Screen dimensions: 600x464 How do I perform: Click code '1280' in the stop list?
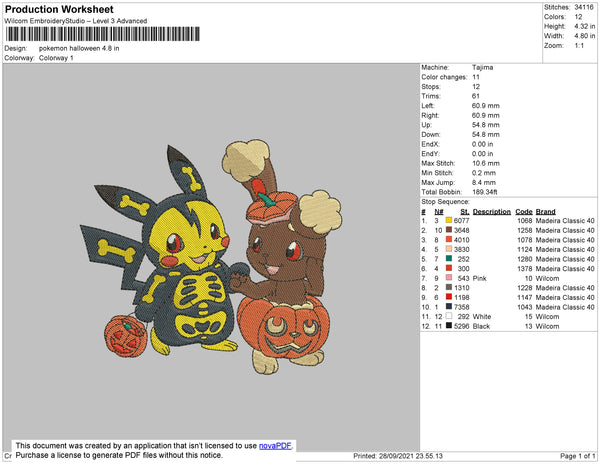point(525,259)
